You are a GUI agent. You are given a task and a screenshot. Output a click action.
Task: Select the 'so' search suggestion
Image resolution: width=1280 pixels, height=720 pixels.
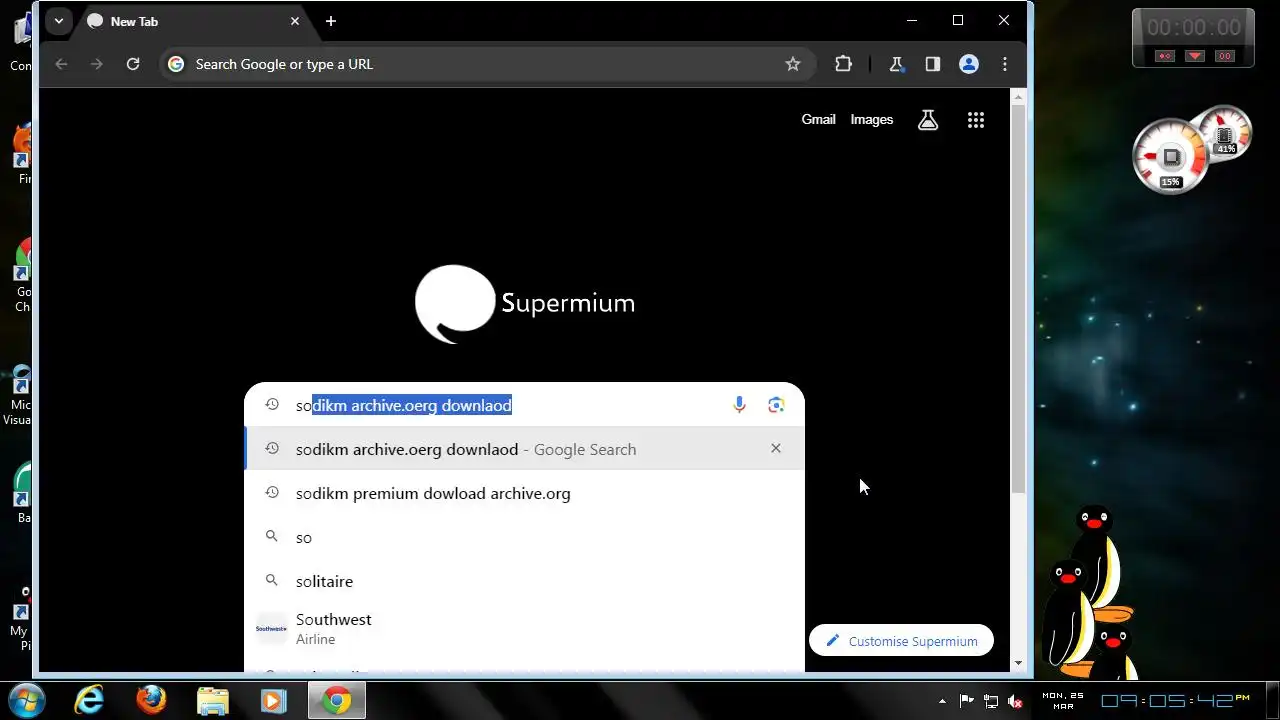coord(524,537)
